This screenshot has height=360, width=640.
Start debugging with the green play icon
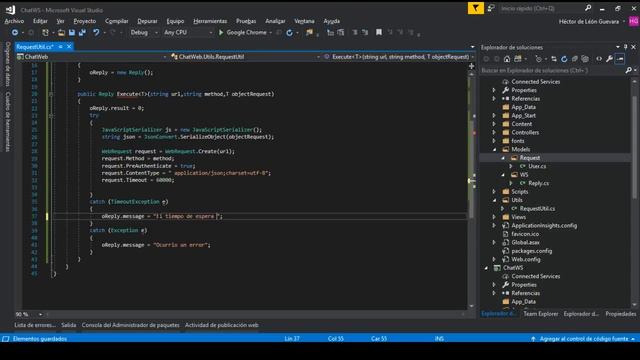[x=221, y=32]
